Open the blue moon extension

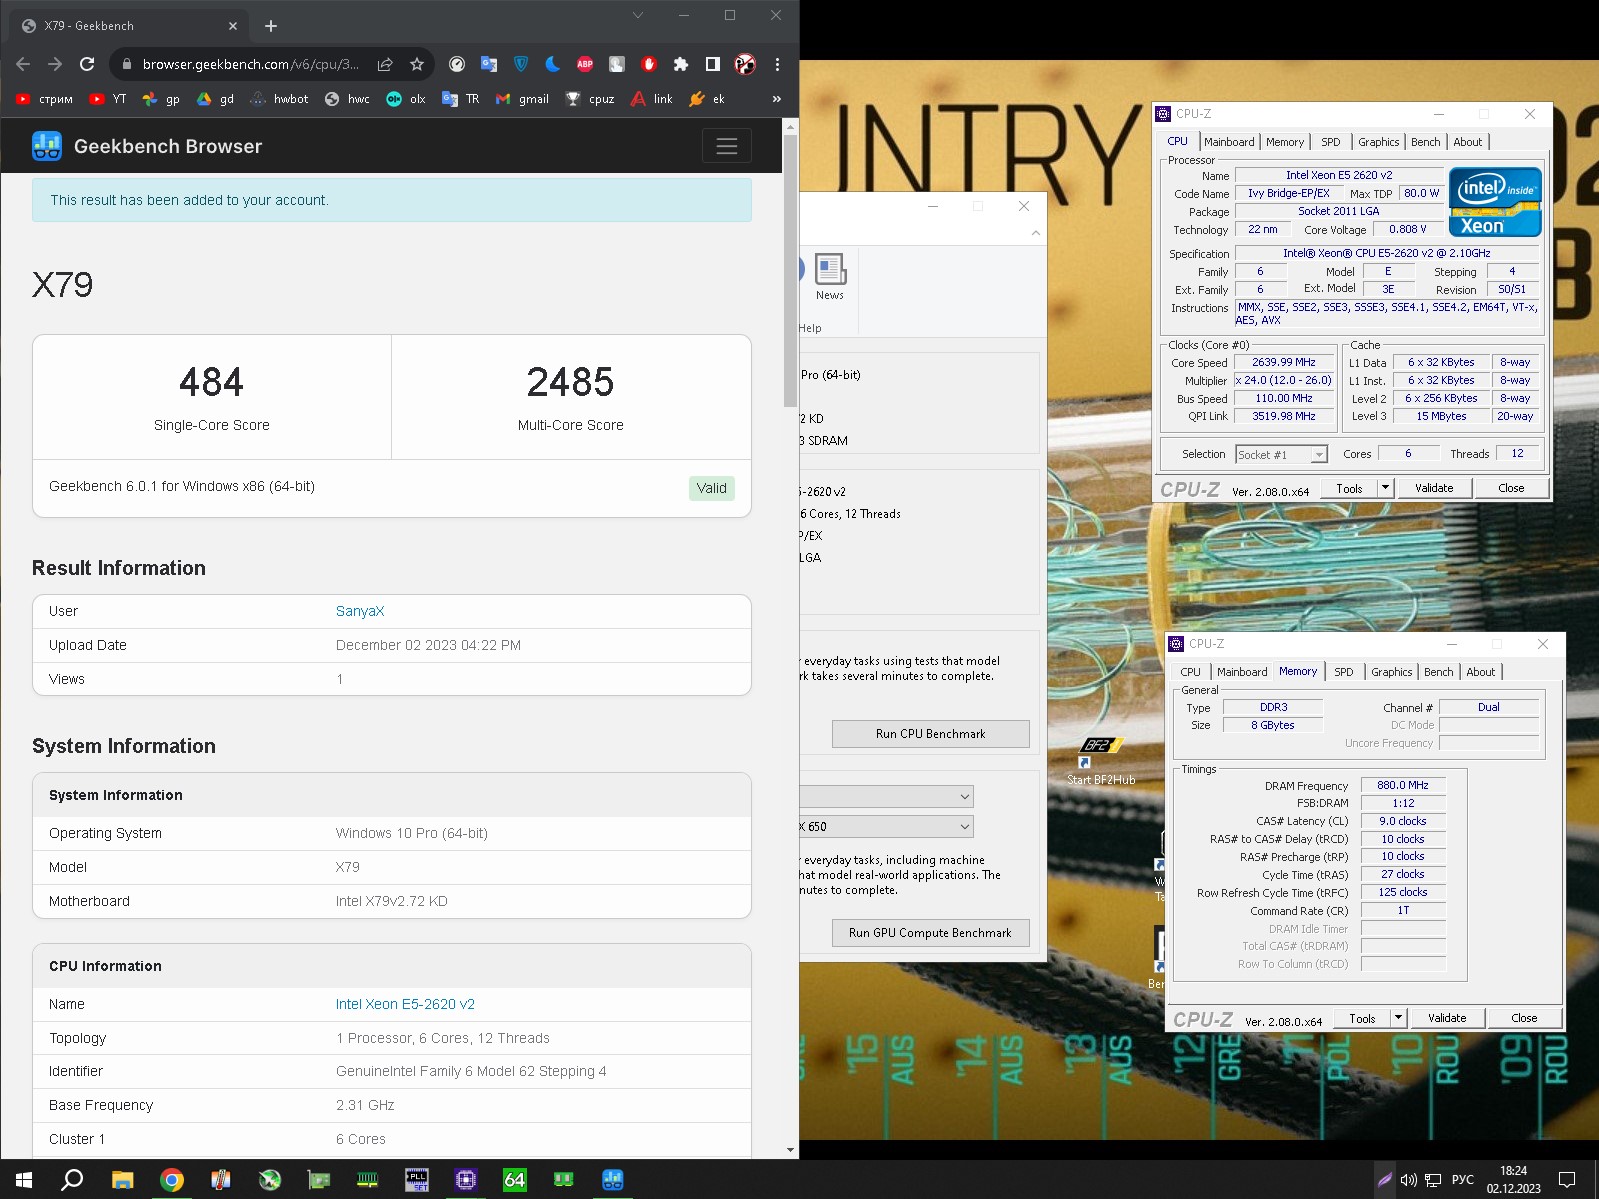553,64
